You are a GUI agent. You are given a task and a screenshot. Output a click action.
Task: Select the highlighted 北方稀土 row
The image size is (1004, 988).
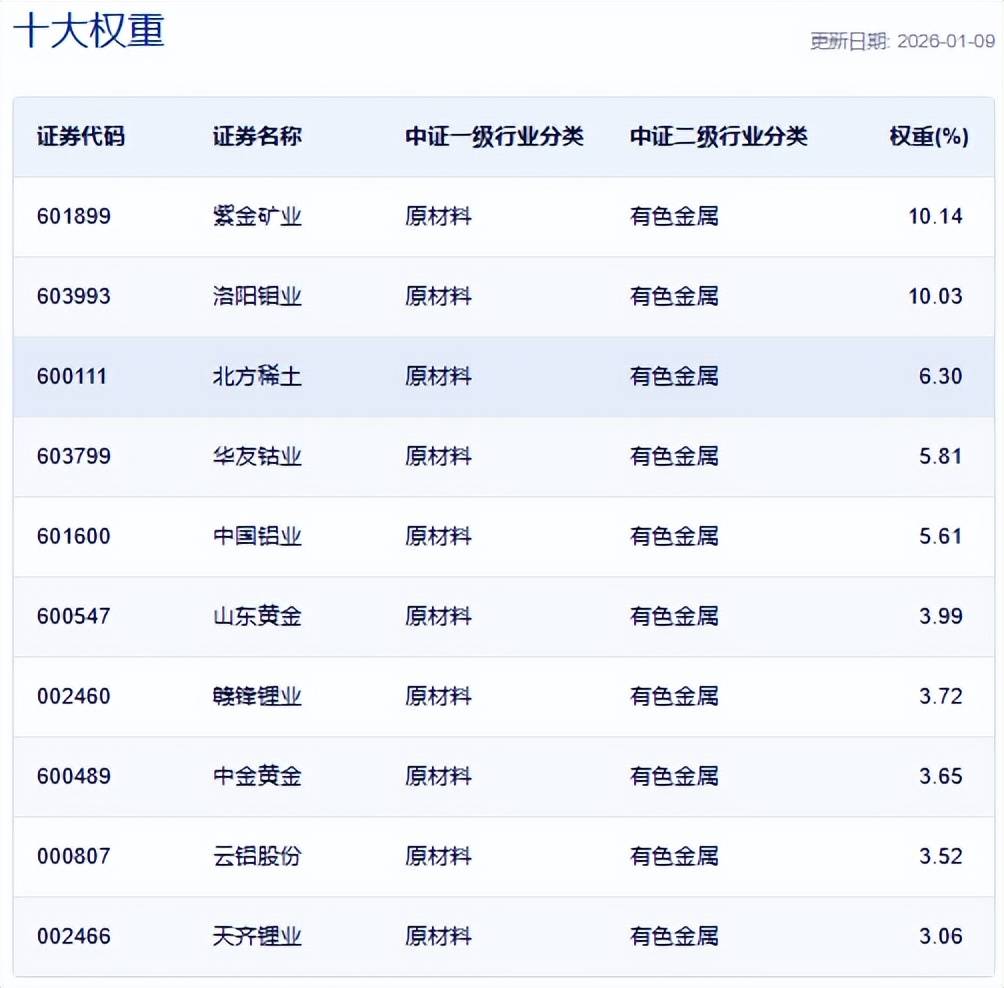click(x=257, y=376)
